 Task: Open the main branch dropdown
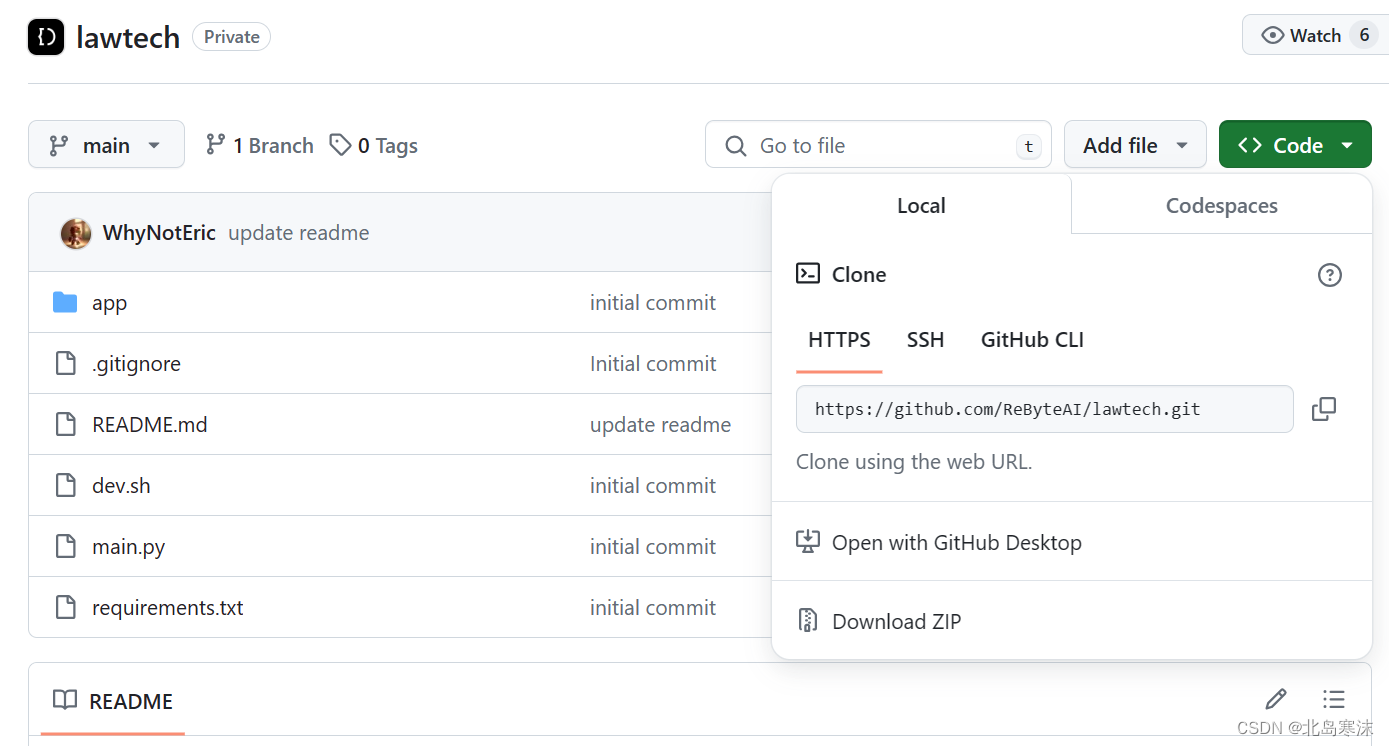106,145
